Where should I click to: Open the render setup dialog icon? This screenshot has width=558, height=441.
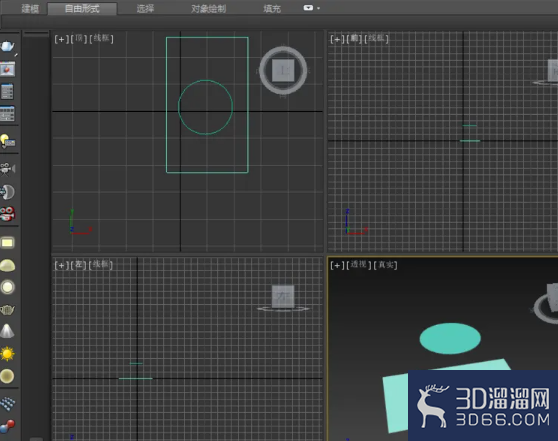click(7, 91)
